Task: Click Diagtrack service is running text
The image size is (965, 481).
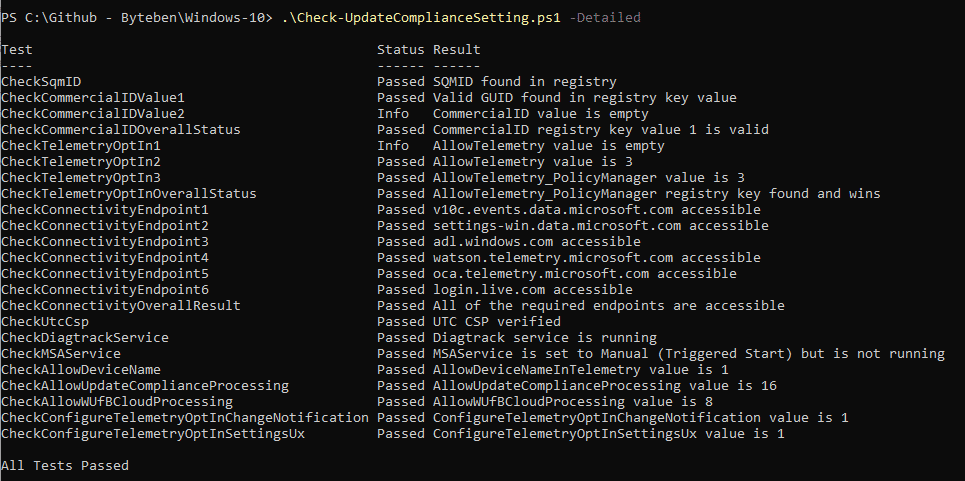Action: pyautogui.click(x=545, y=337)
